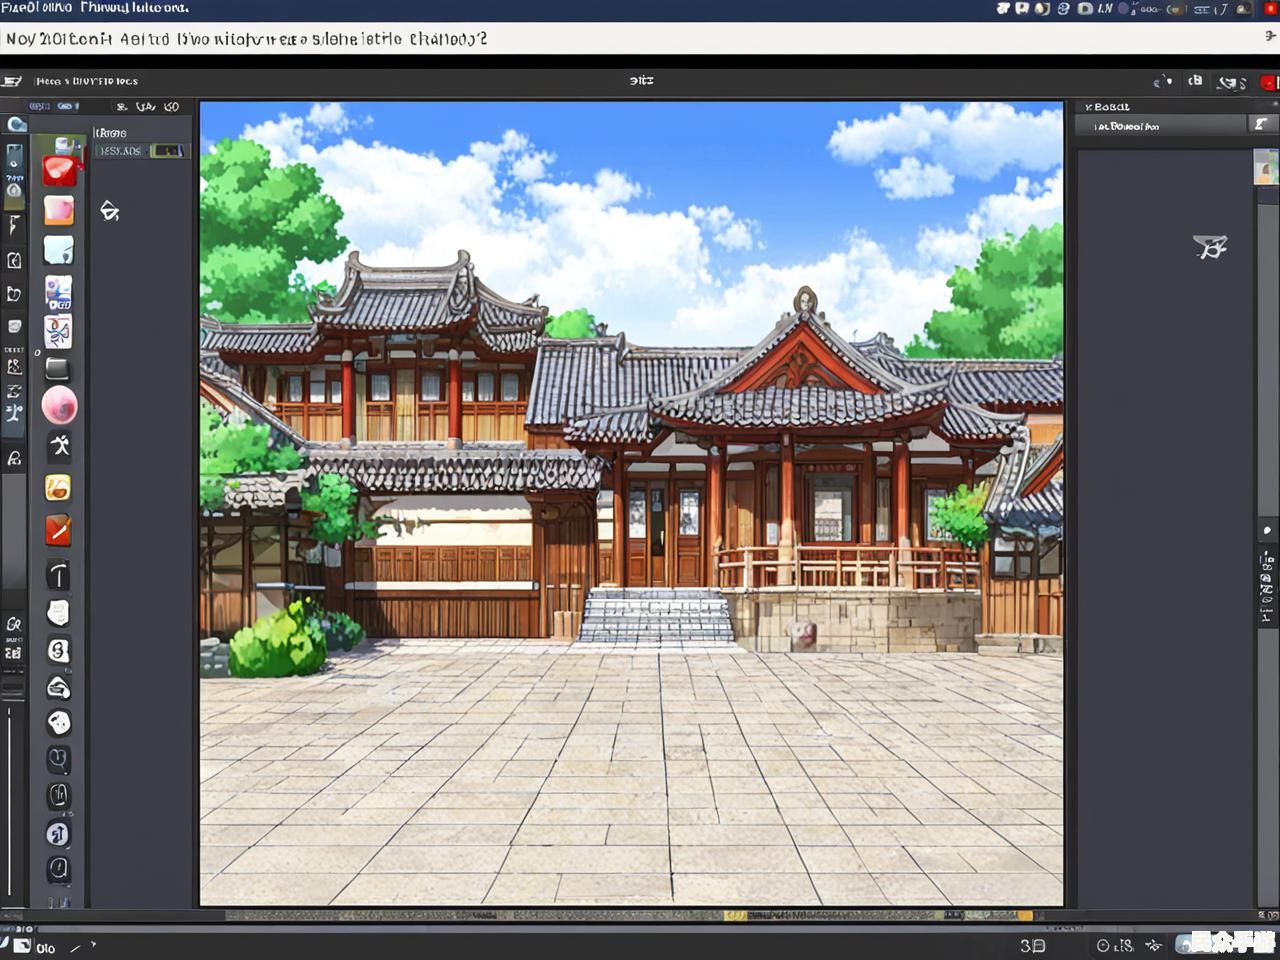Click the white paint bucket icon in left panel
The height and width of the screenshot is (960, 1280).
pyautogui.click(x=109, y=211)
